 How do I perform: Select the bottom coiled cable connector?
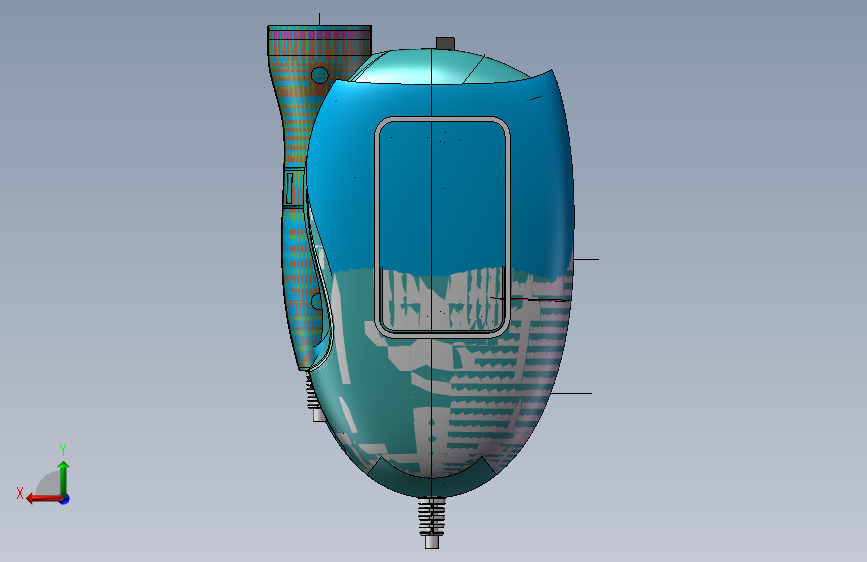pyautogui.click(x=432, y=523)
